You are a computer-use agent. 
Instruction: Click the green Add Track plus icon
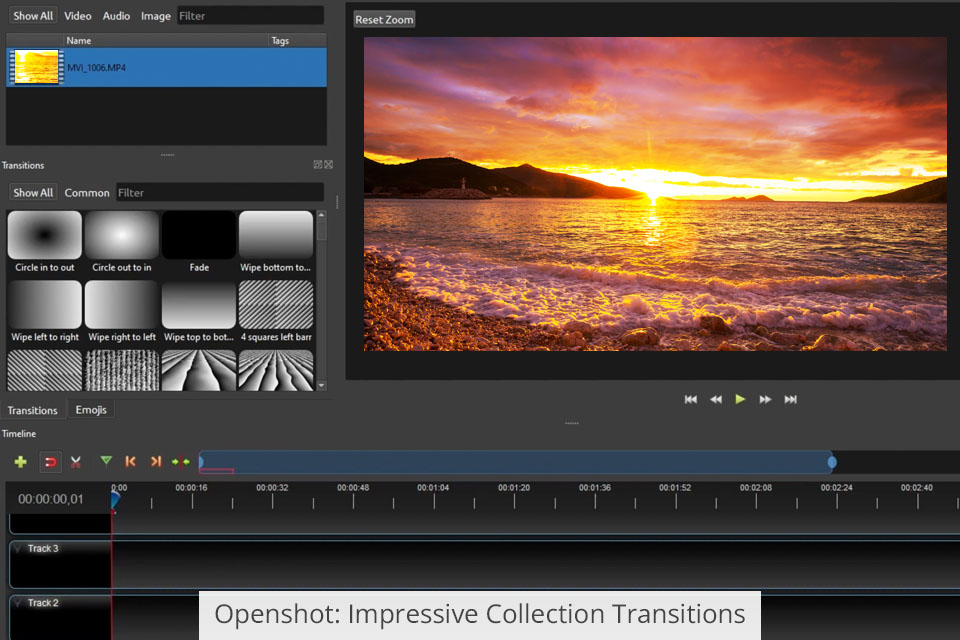pyautogui.click(x=20, y=461)
